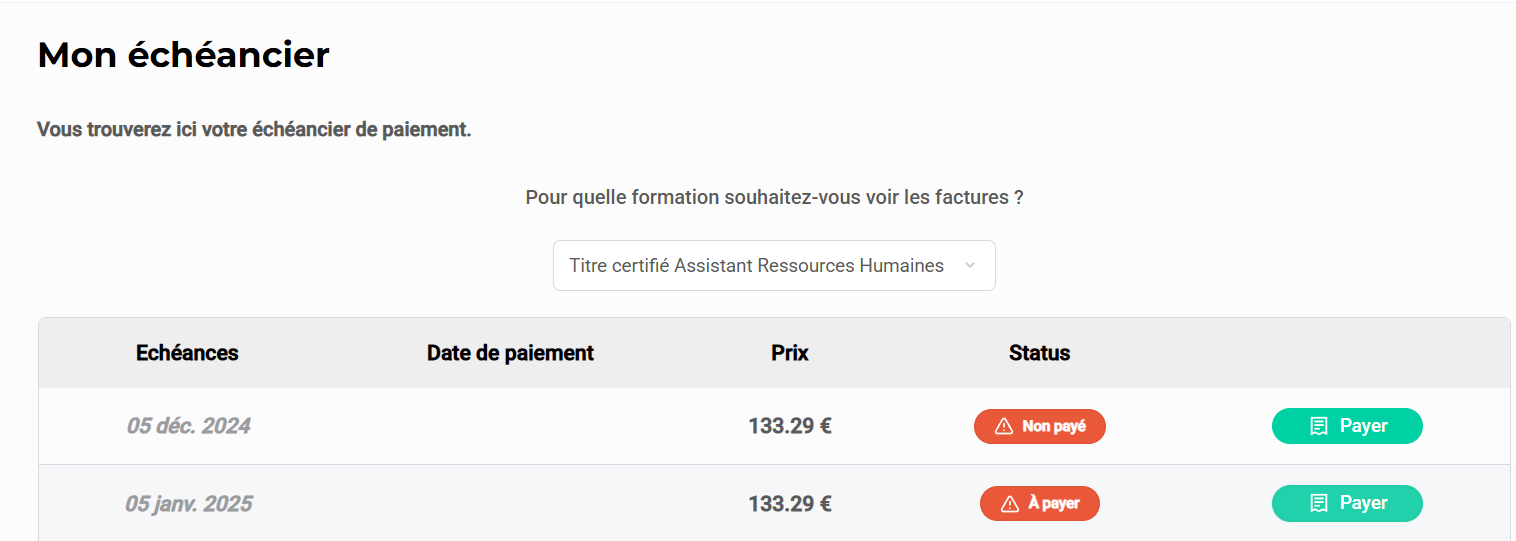Expand formation list using the chevron arrow
The image size is (1516, 541).
[969, 266]
